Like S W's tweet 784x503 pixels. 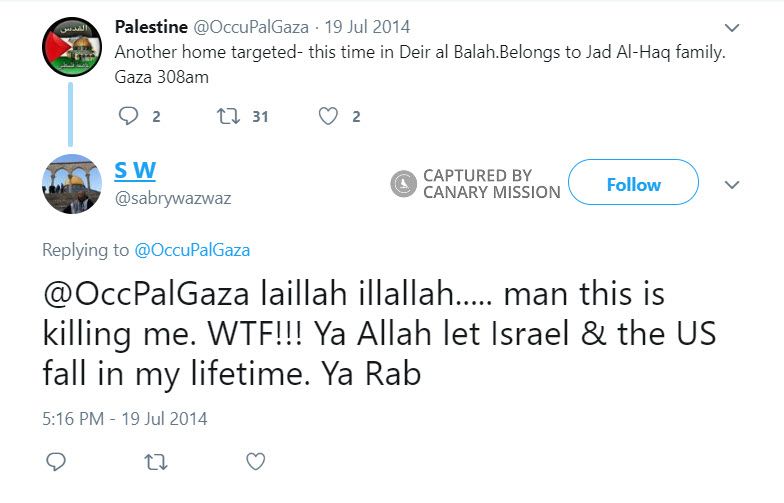(256, 461)
